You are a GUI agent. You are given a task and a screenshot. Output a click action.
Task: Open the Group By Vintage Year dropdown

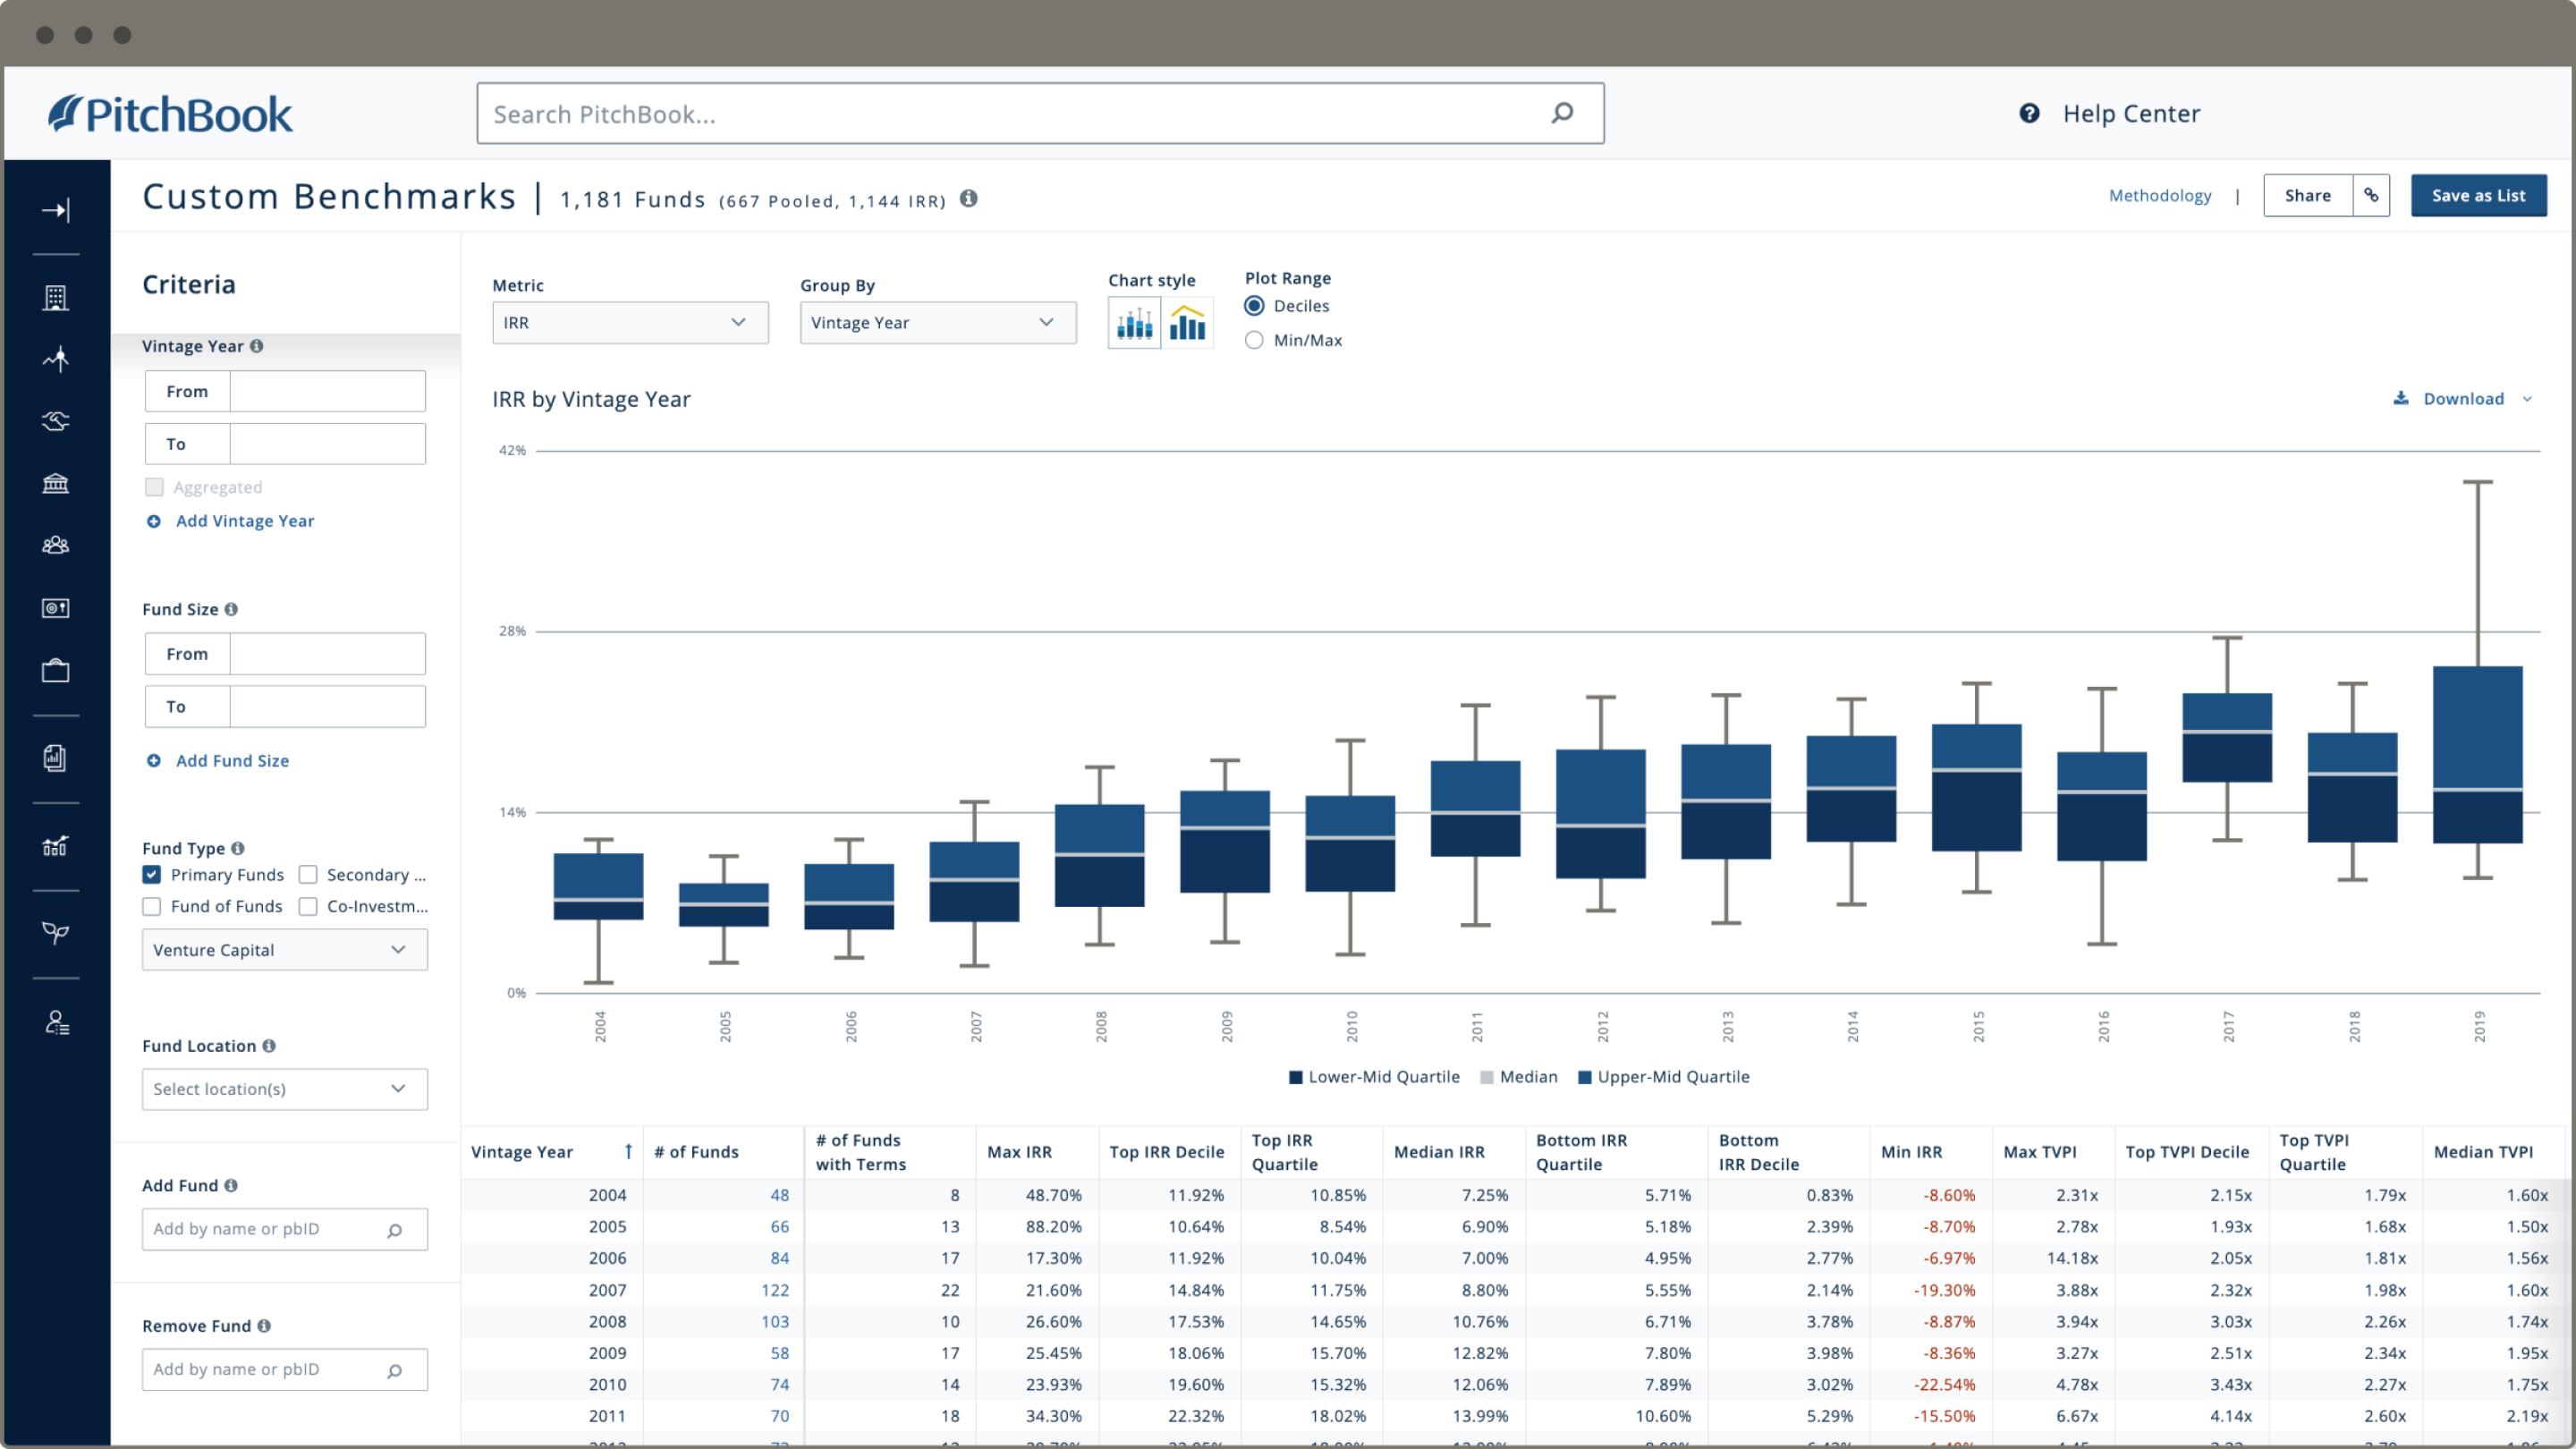coord(937,322)
